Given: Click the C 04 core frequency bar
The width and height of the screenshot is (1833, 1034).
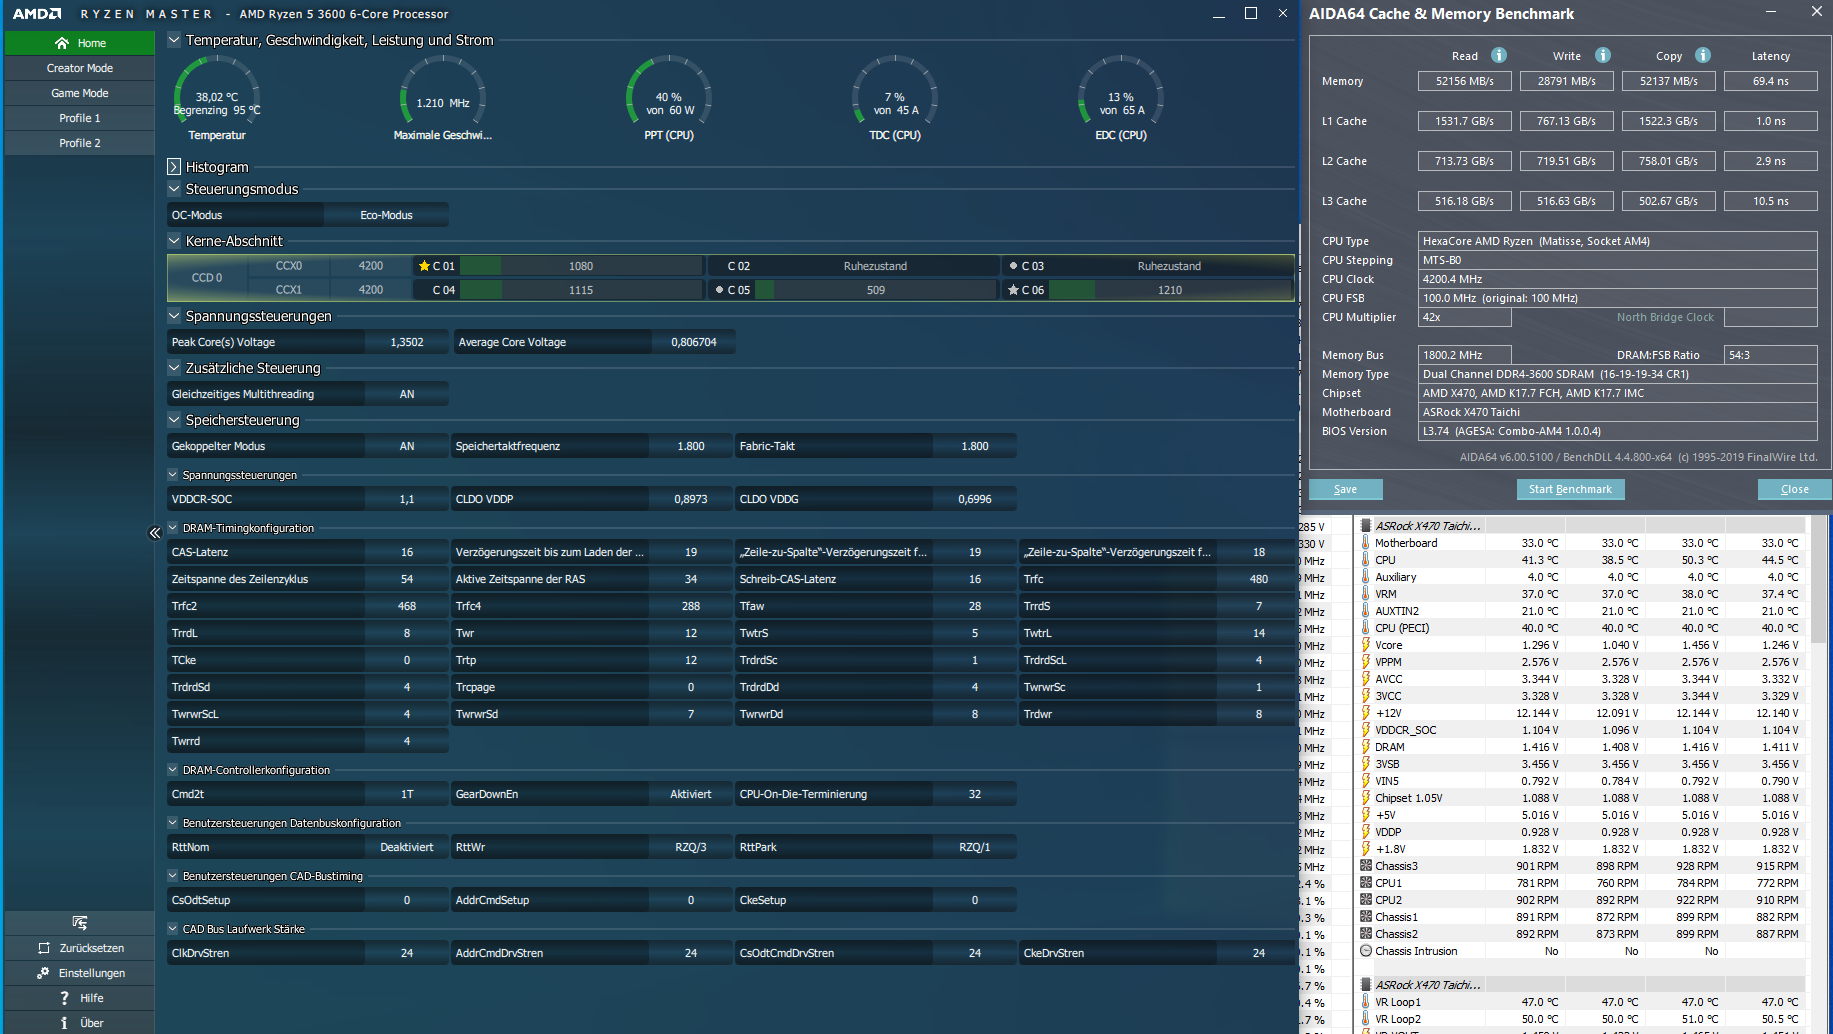Looking at the screenshot, I should pyautogui.click(x=581, y=290).
